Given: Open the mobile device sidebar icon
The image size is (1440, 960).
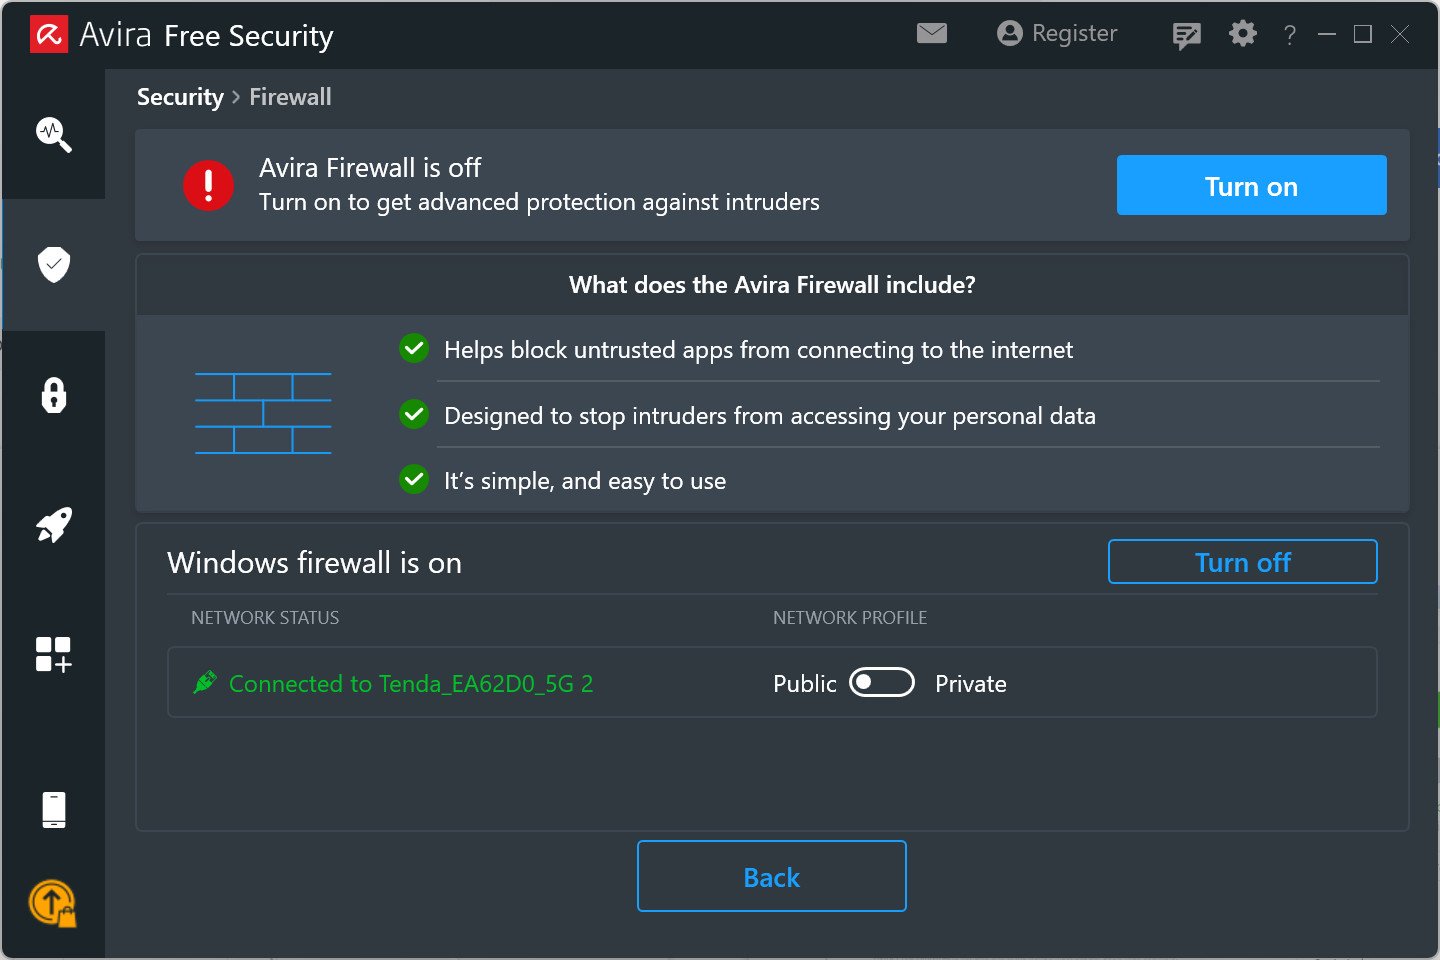Looking at the screenshot, I should pos(54,810).
